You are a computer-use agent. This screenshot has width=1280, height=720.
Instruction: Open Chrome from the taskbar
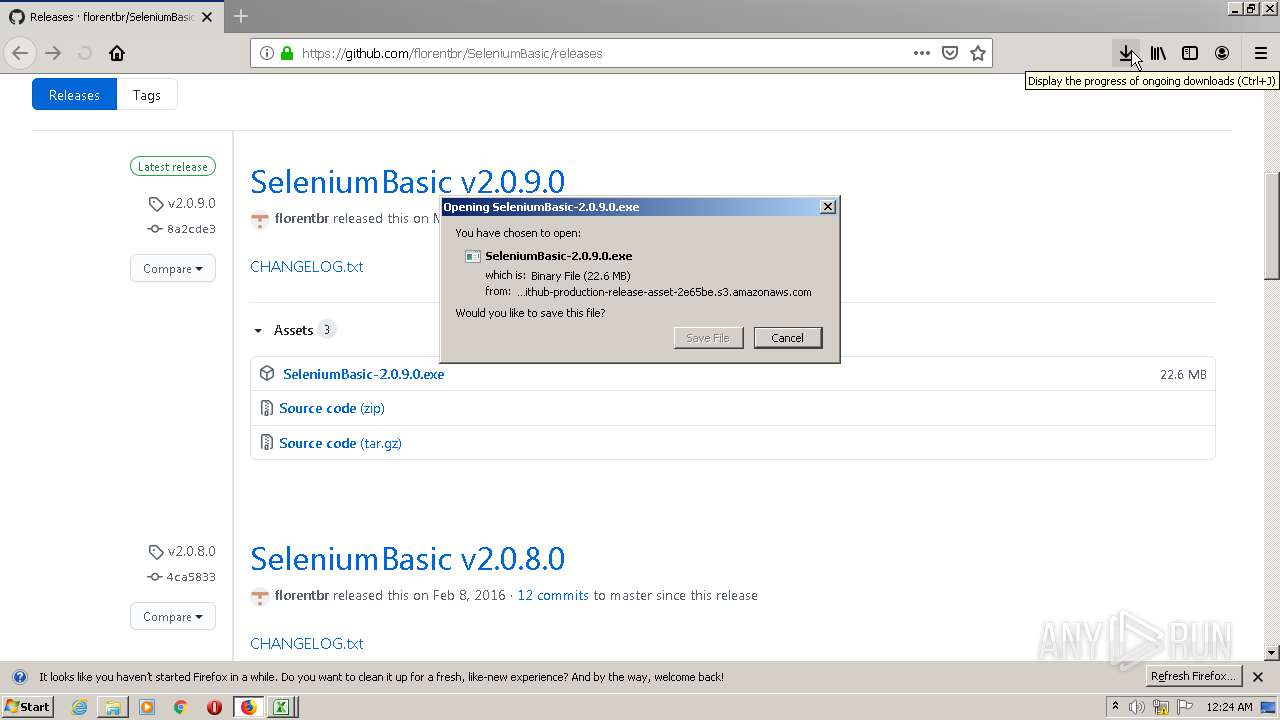coord(180,707)
